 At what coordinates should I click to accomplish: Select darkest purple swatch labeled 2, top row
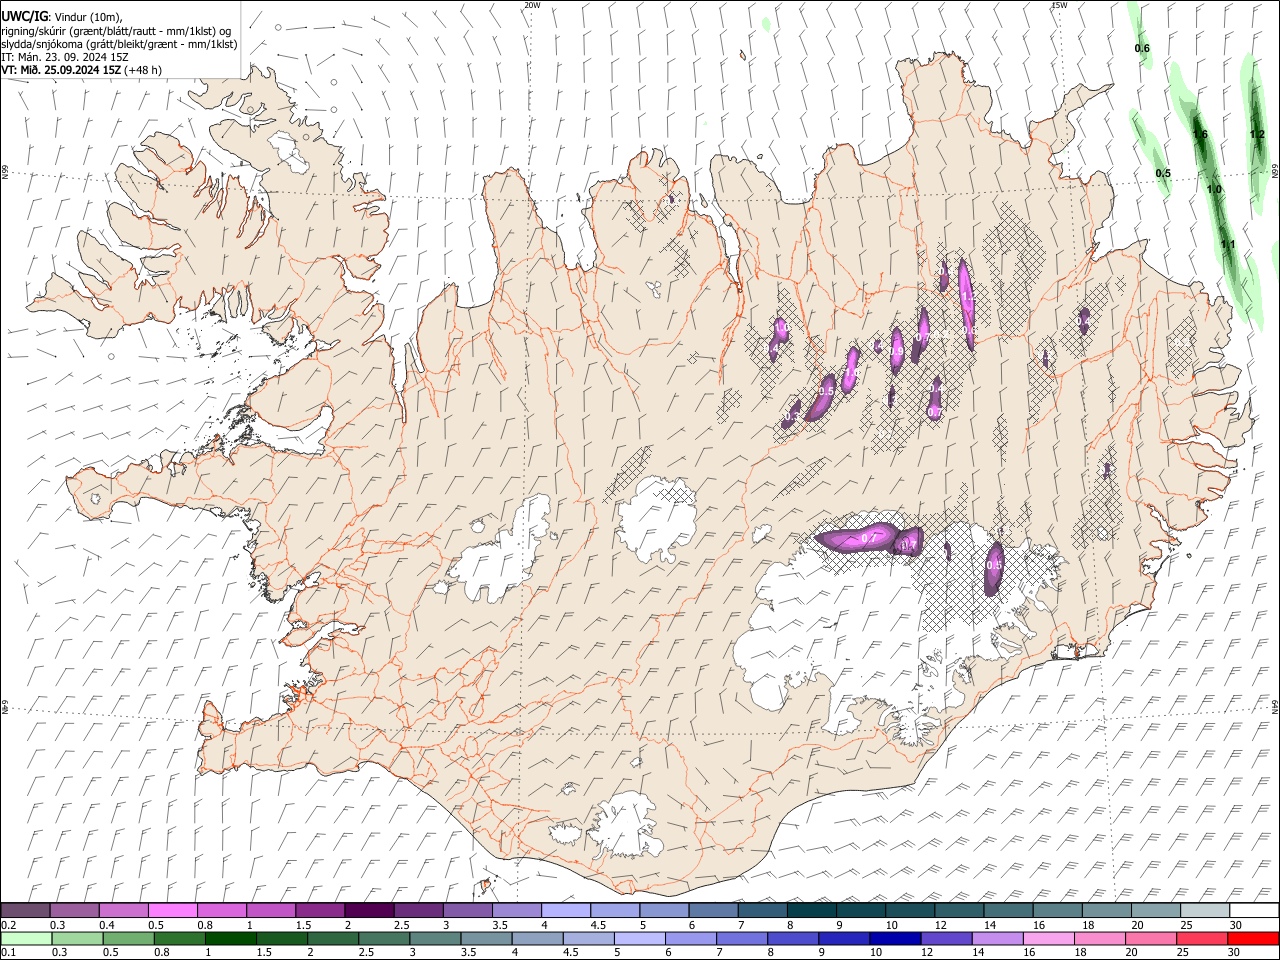click(x=369, y=911)
